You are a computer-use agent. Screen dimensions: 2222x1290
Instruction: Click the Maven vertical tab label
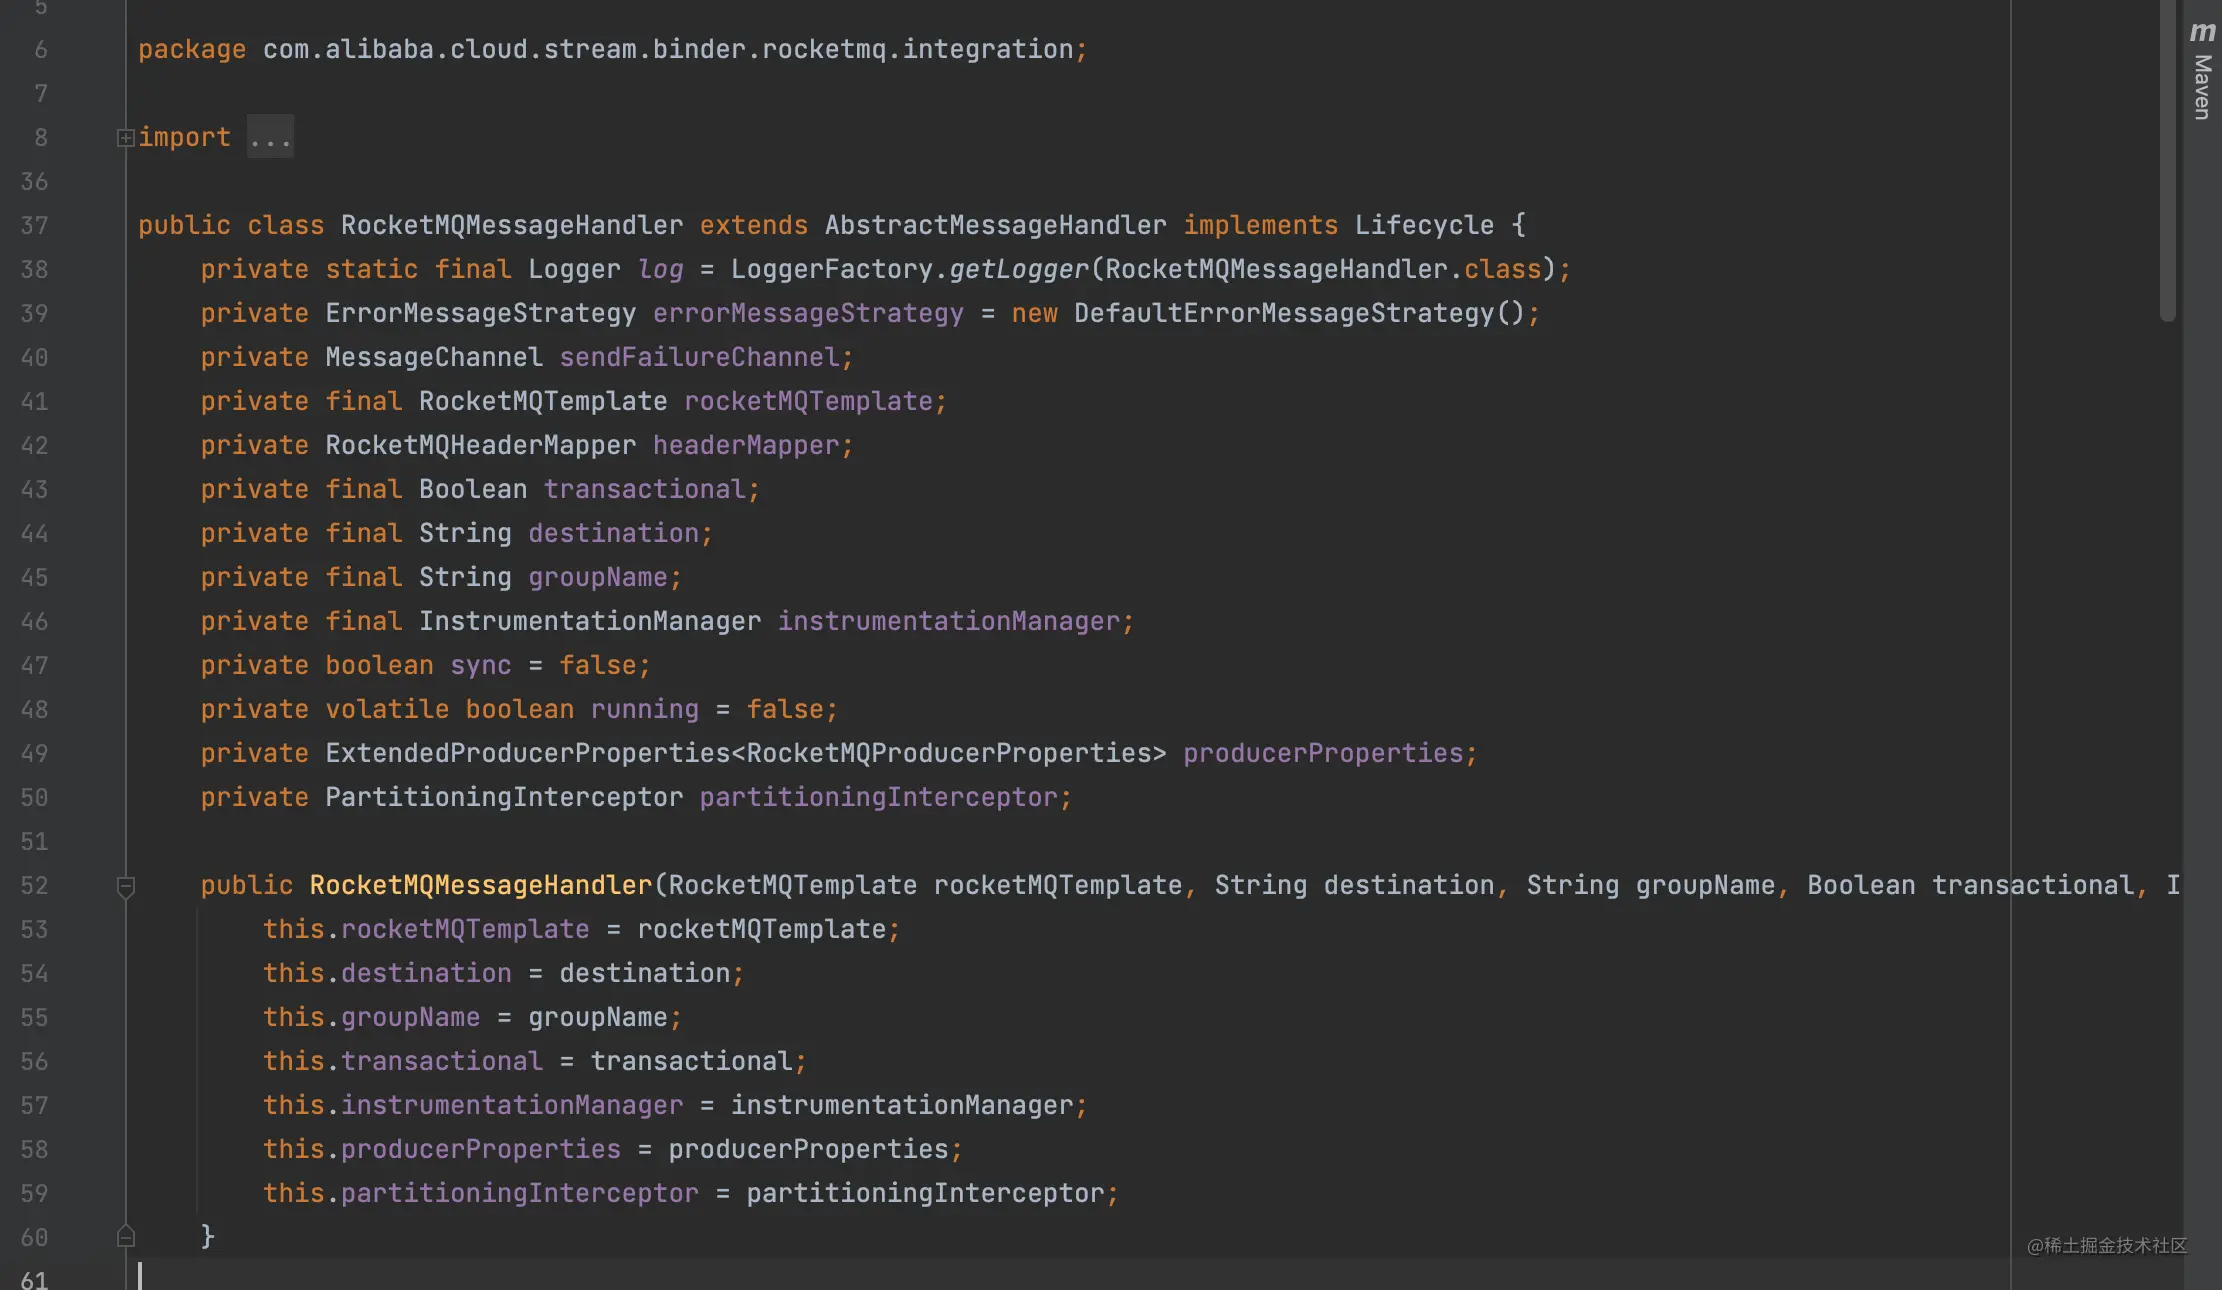tap(2202, 88)
